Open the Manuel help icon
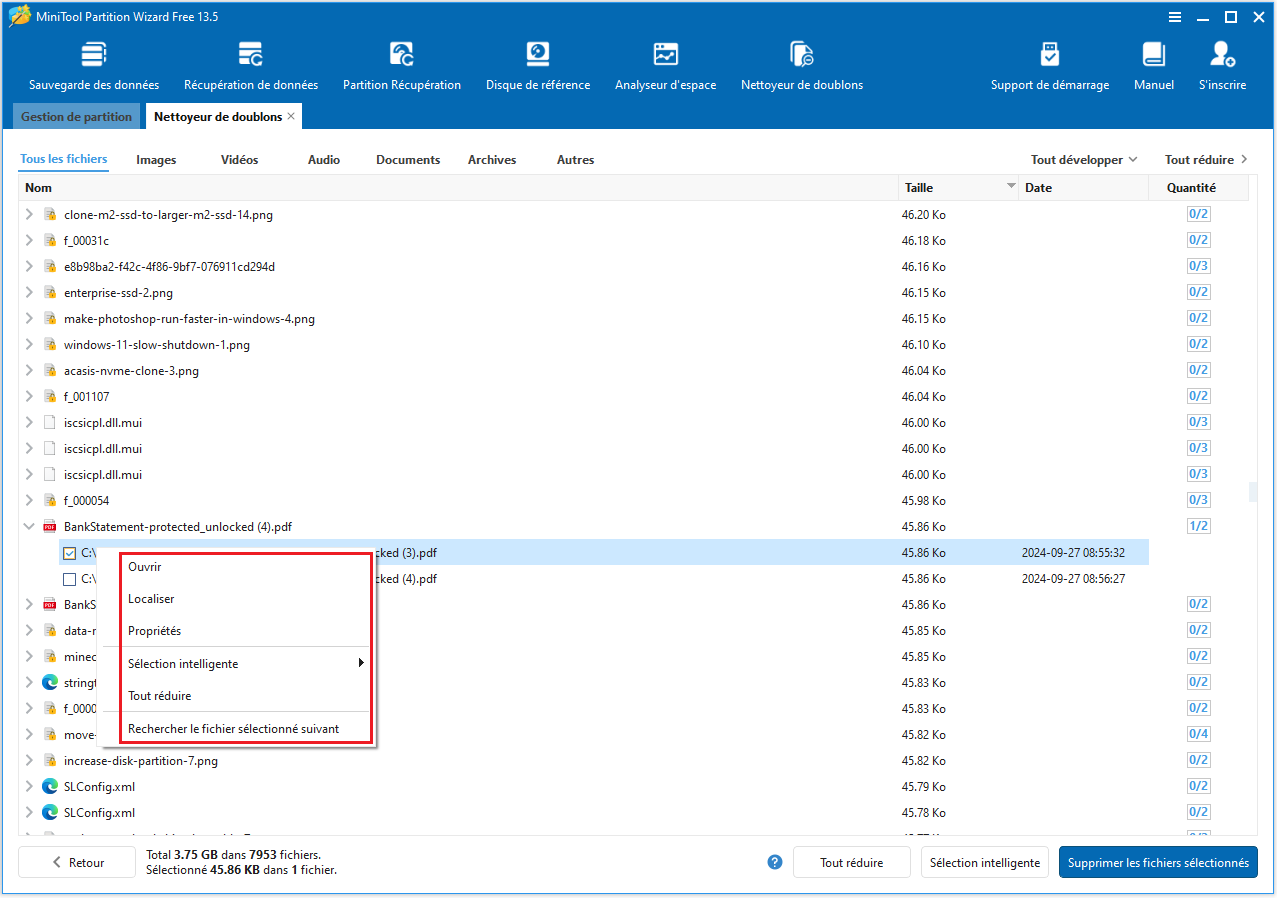This screenshot has width=1277, height=898. click(x=1153, y=63)
